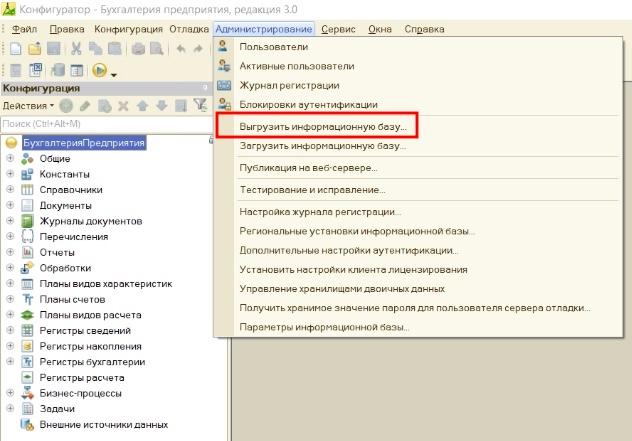Open Параметры информационной базы entry

(324, 327)
